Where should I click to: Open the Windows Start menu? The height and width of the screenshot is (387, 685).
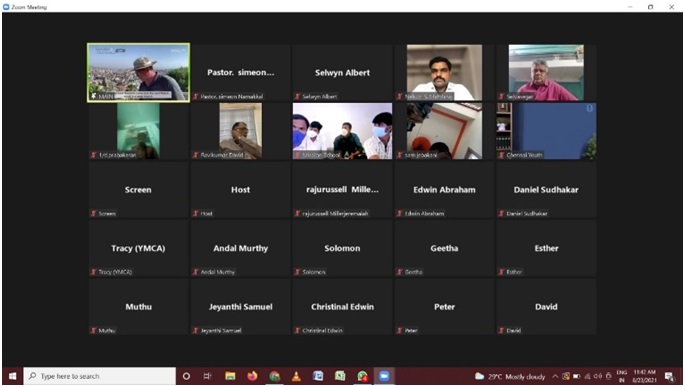[13, 376]
